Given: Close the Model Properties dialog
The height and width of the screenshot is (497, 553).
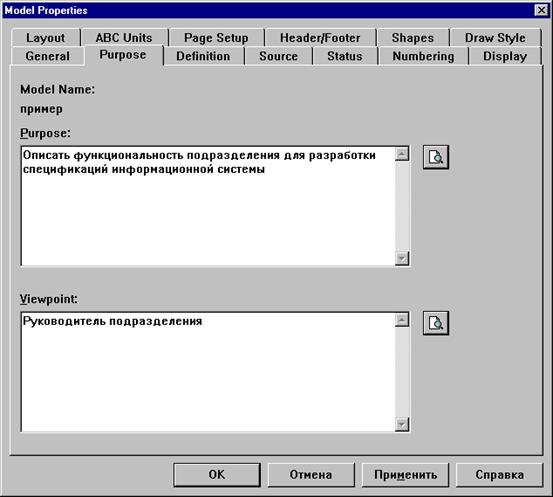Looking at the screenshot, I should [x=541, y=10].
